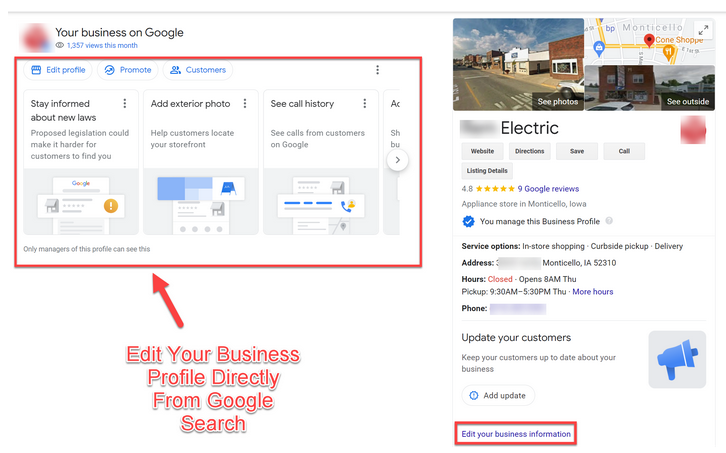Click the 4.8 star rating

pos(488,189)
